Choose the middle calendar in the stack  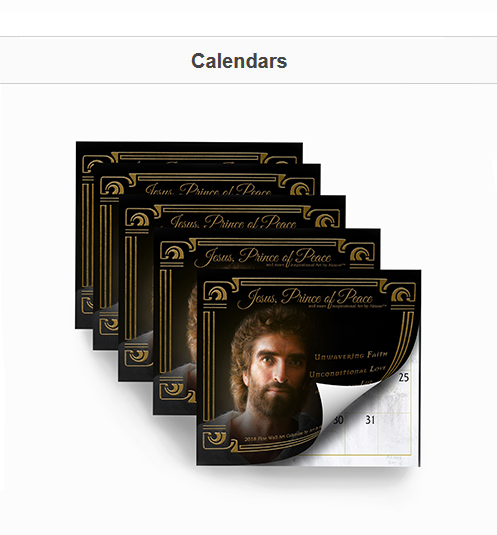click(x=232, y=211)
